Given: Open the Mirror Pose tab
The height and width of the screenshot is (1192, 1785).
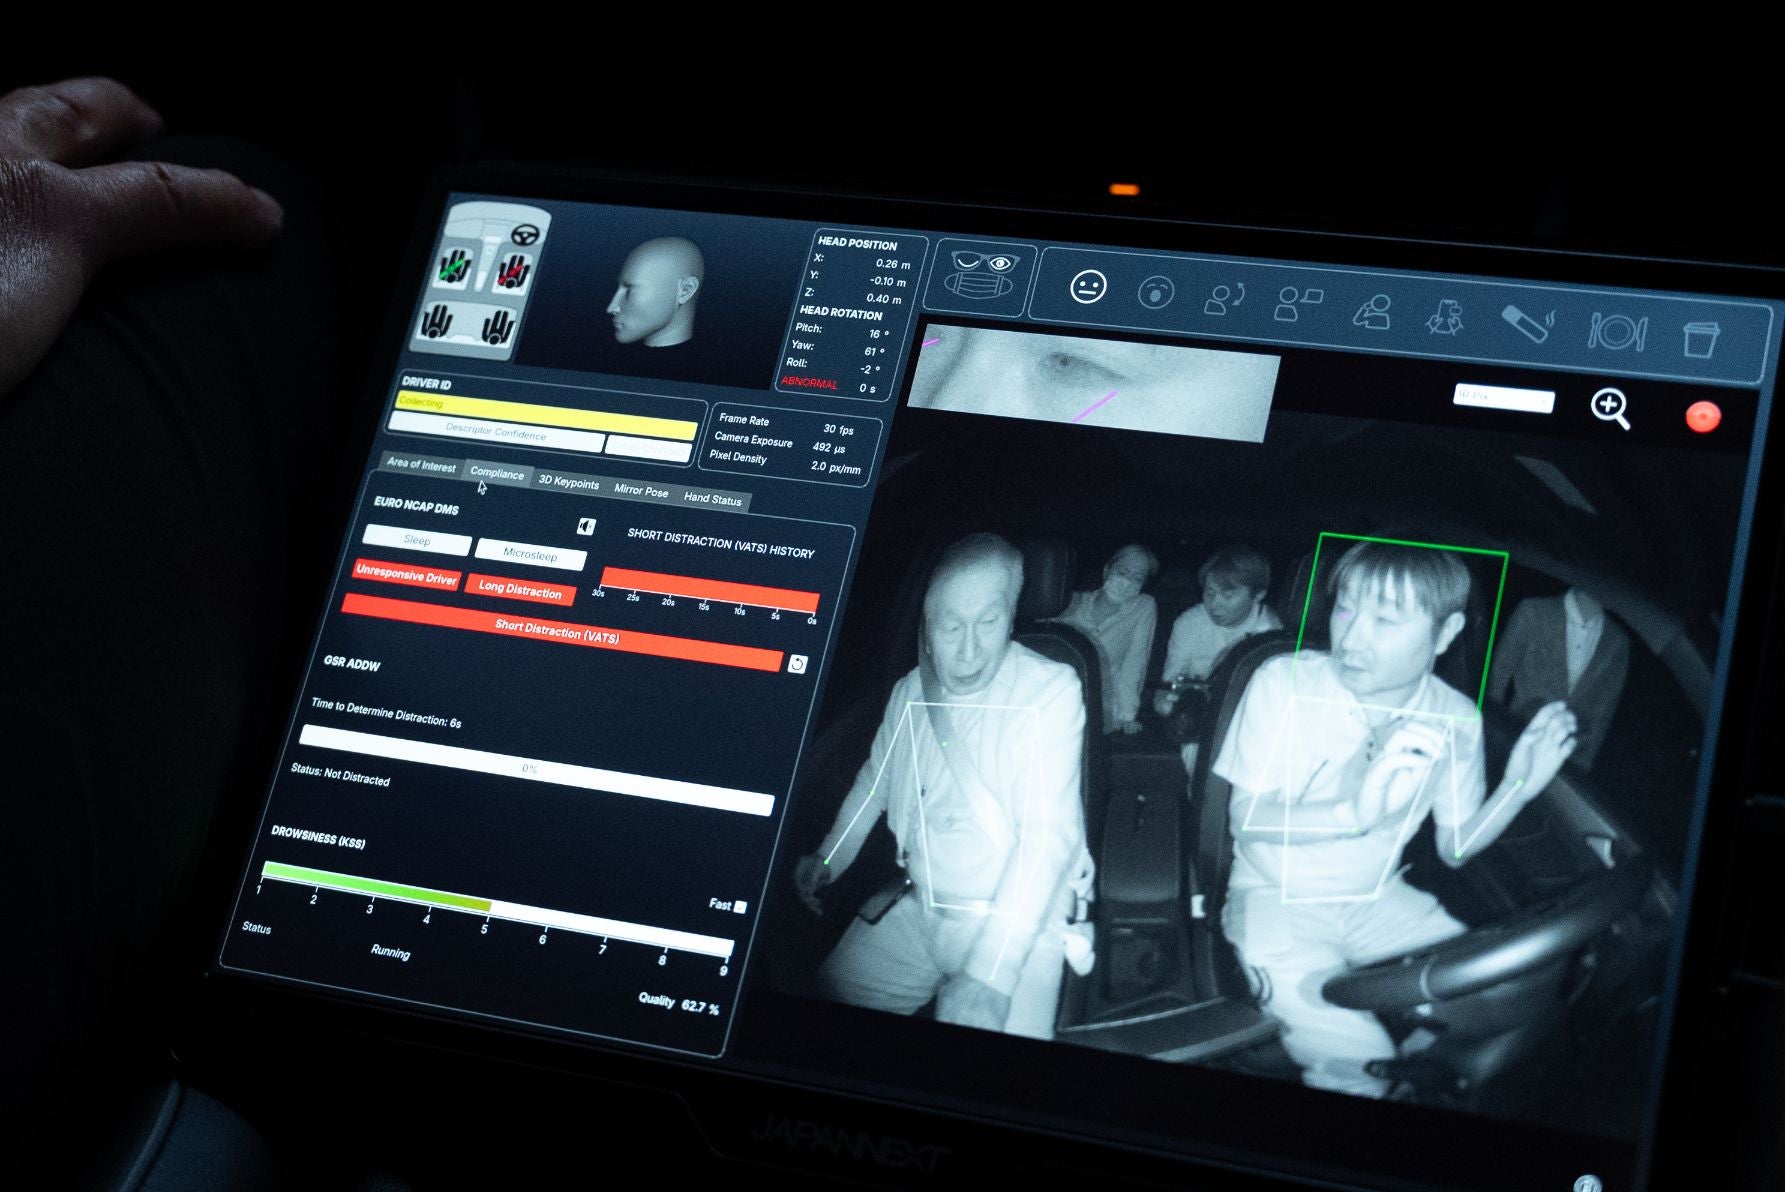Looking at the screenshot, I should (641, 490).
